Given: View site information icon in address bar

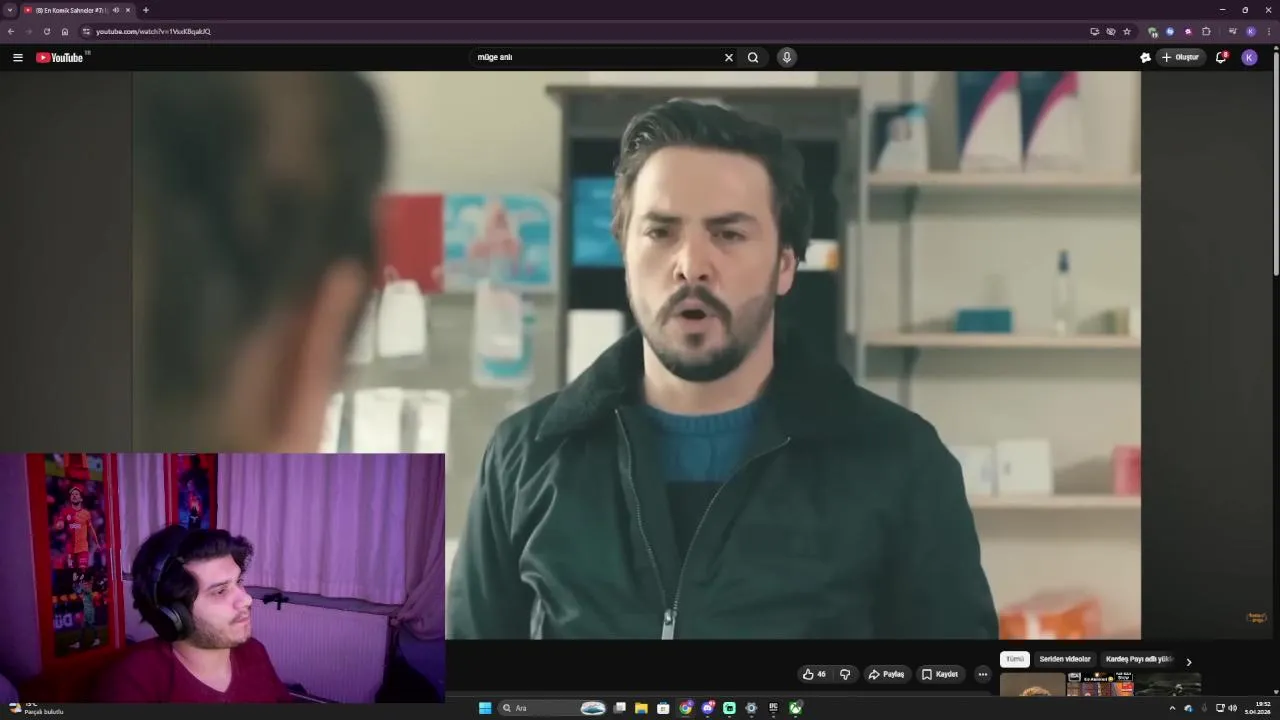Looking at the screenshot, I should (x=86, y=32).
